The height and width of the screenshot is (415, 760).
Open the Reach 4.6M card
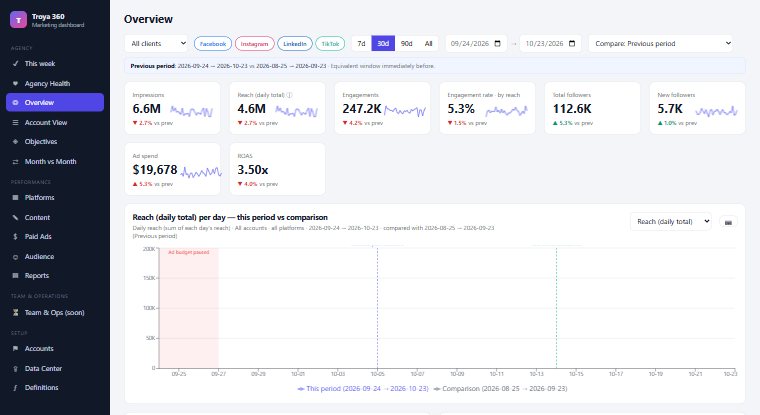tap(277, 108)
